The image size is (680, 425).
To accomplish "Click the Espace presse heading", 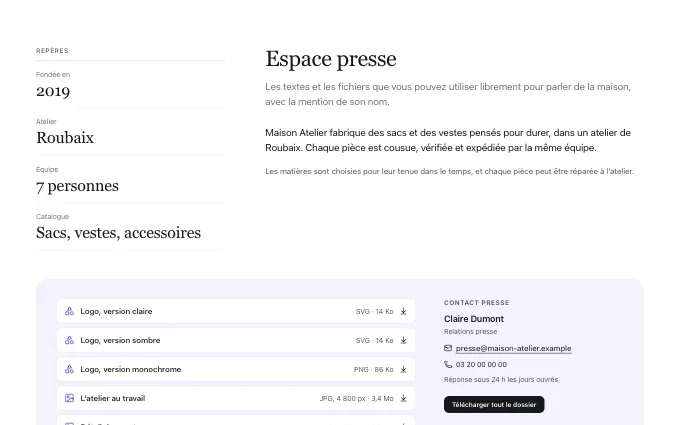I will click(x=331, y=59).
